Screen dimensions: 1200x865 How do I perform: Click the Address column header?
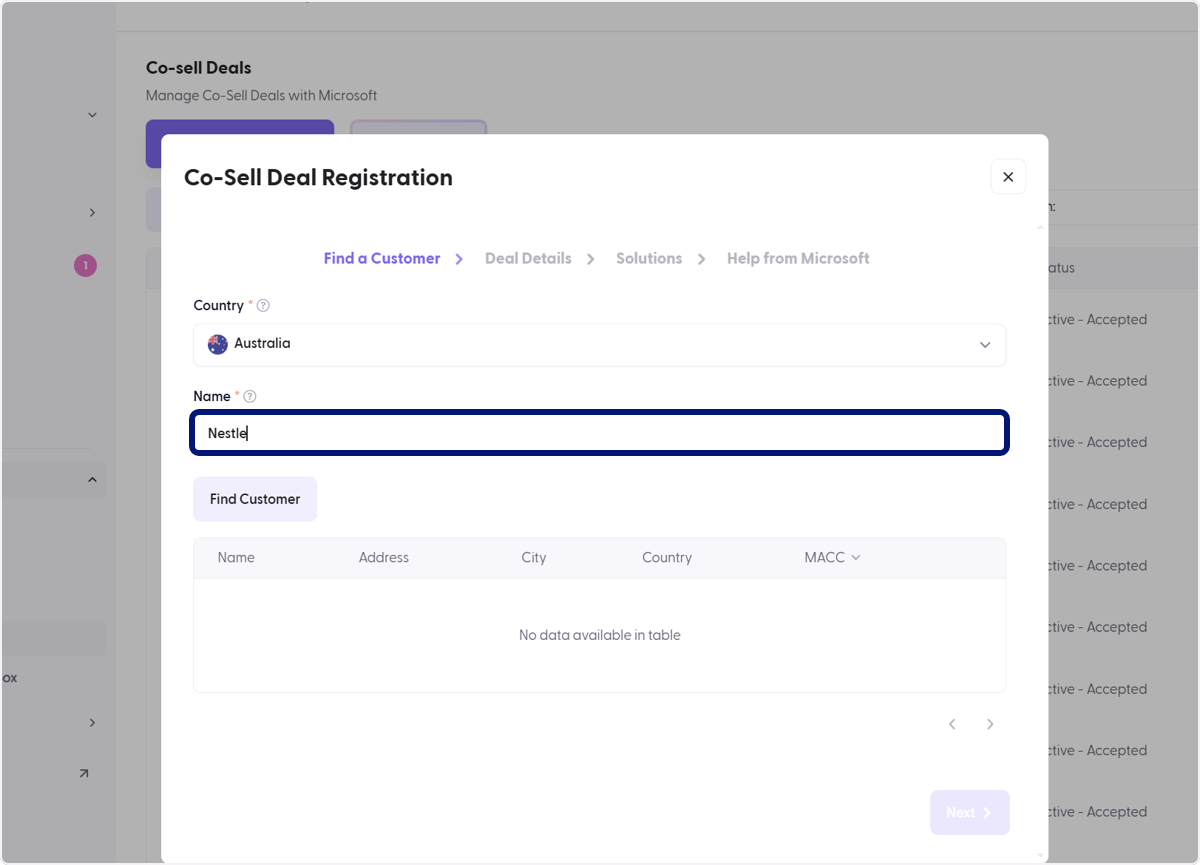pos(384,558)
